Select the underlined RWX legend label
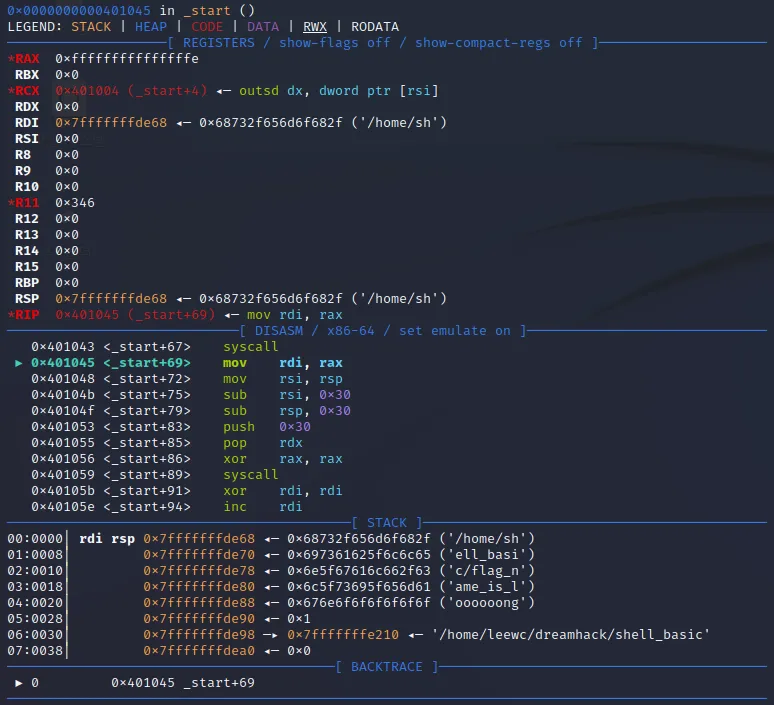The width and height of the screenshot is (774, 705). (315, 27)
